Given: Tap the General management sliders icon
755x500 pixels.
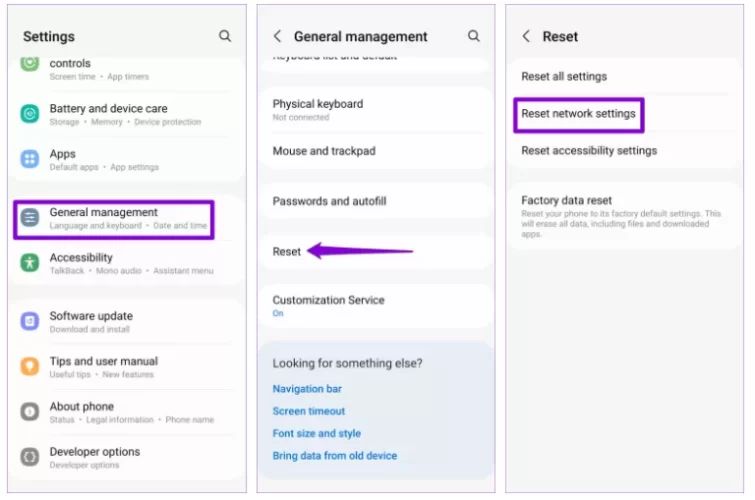Looking at the screenshot, I should (x=30, y=218).
